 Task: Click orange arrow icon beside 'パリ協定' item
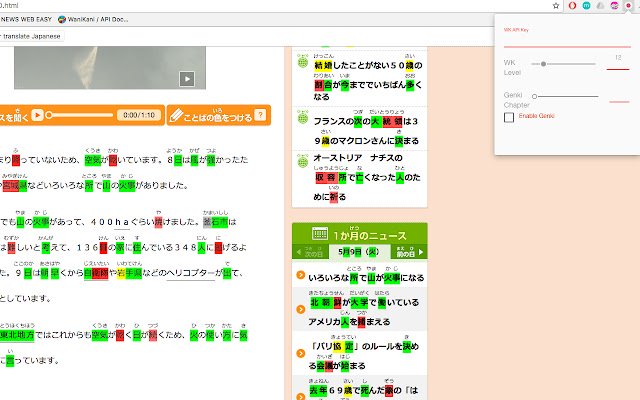pyautogui.click(x=301, y=353)
